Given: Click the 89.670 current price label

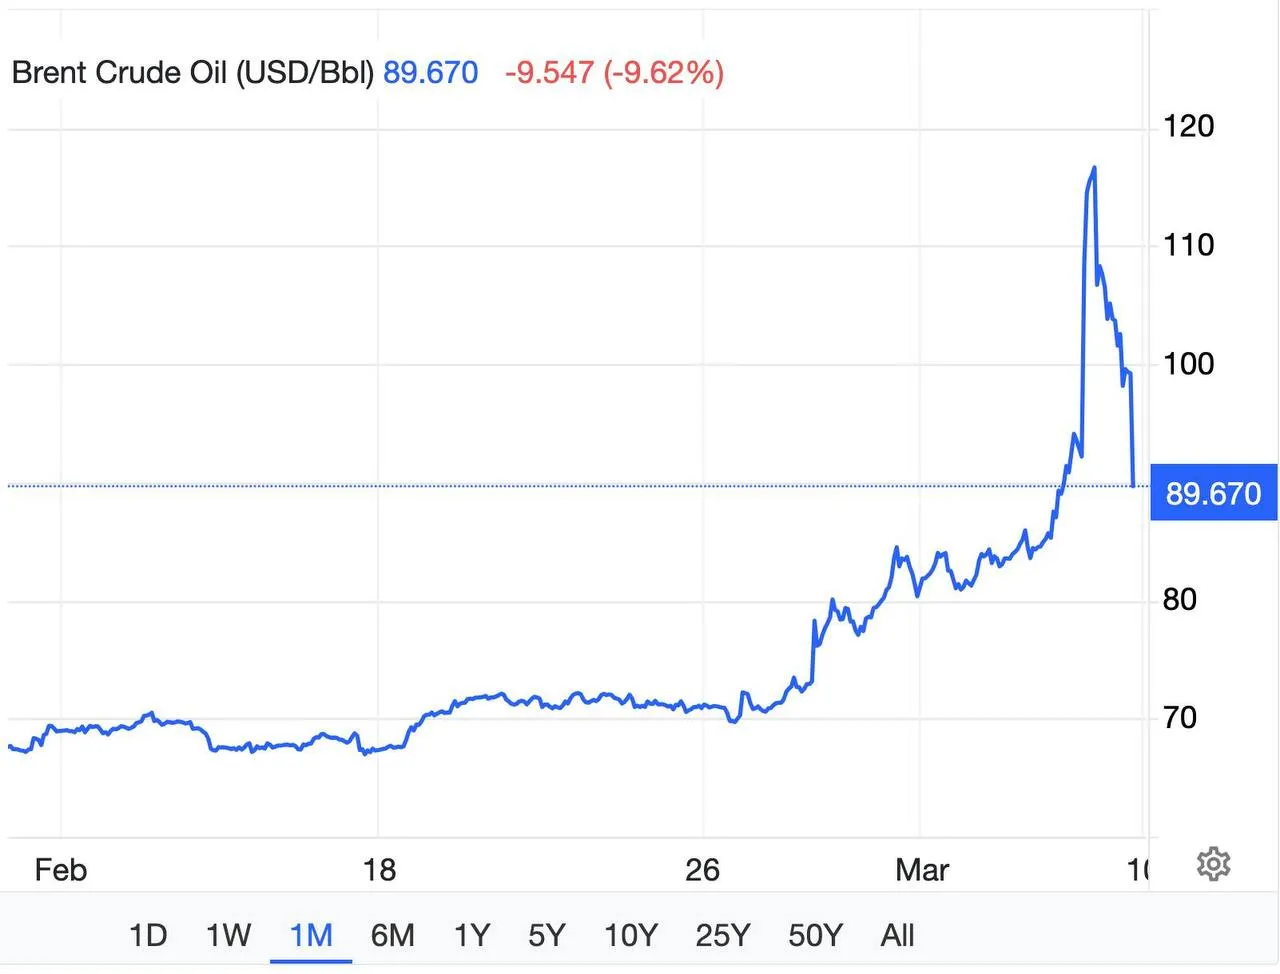Looking at the screenshot, I should point(1213,493).
